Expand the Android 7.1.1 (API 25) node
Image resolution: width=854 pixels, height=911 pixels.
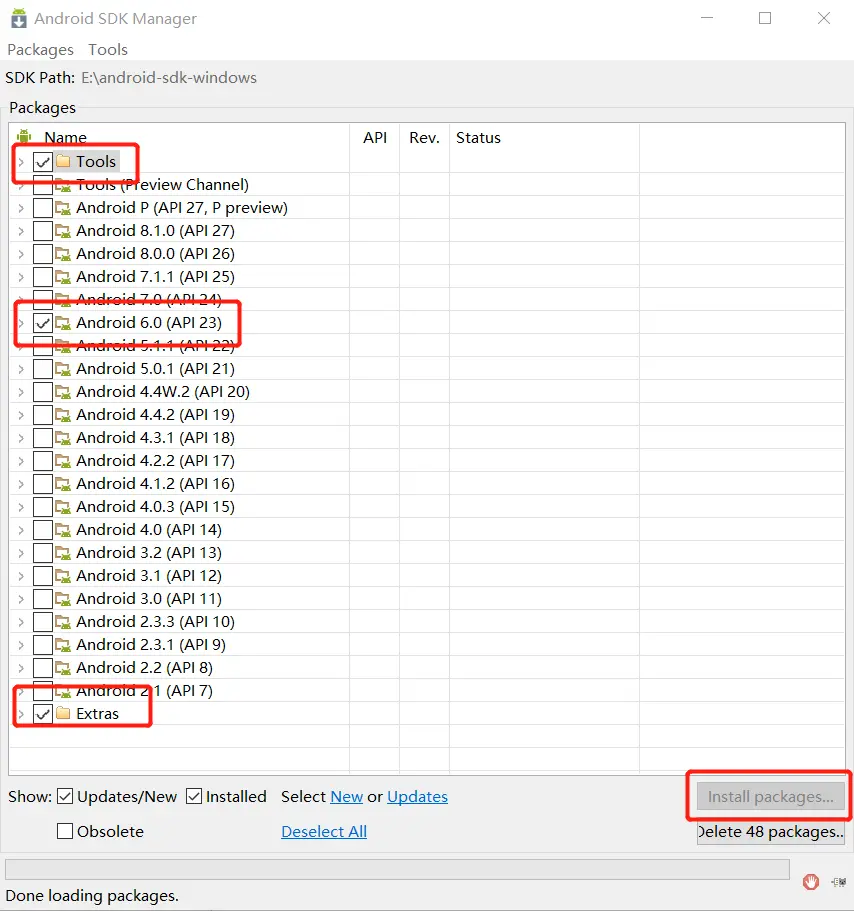pos(21,277)
